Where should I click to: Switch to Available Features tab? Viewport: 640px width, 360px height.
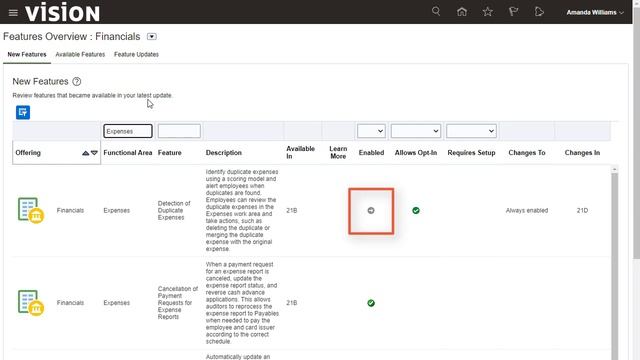[x=80, y=54]
